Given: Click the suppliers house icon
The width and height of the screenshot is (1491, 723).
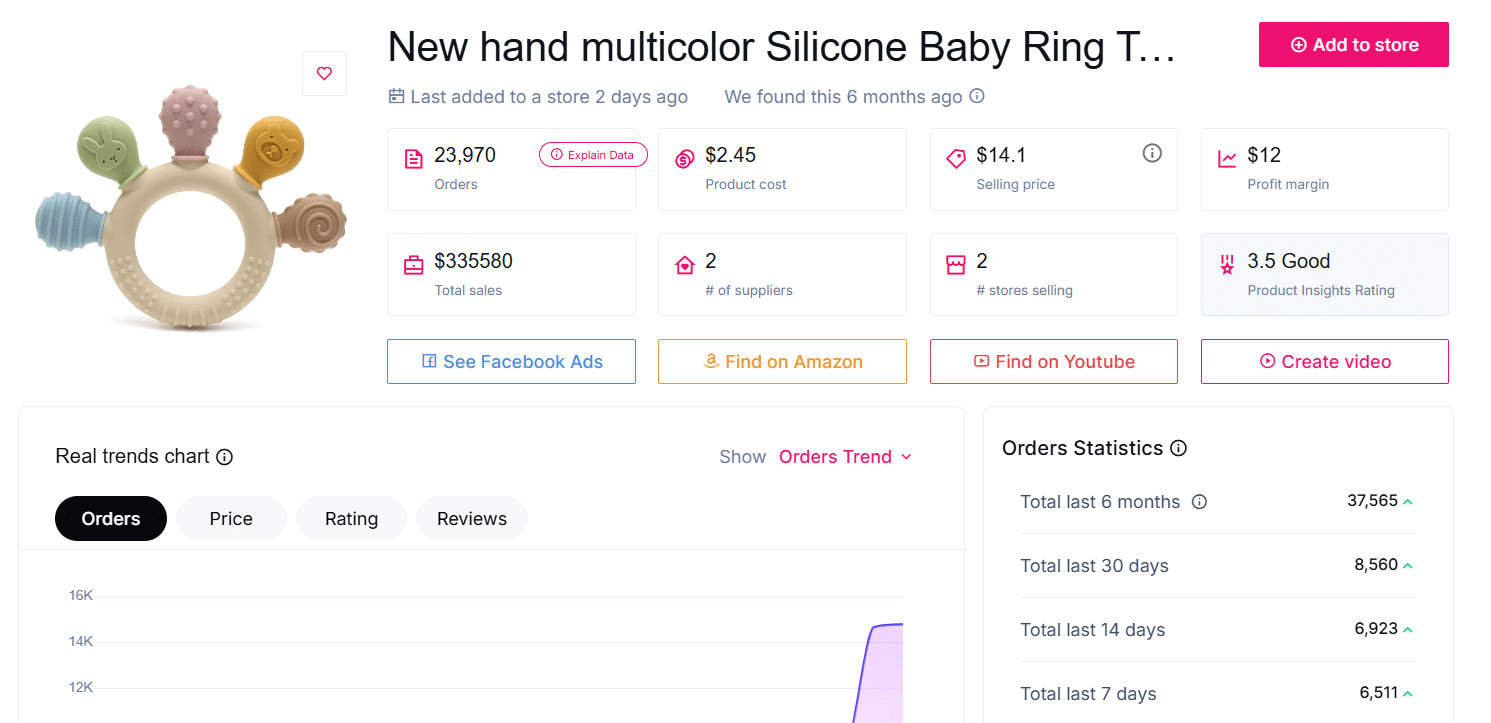Looking at the screenshot, I should (x=685, y=264).
